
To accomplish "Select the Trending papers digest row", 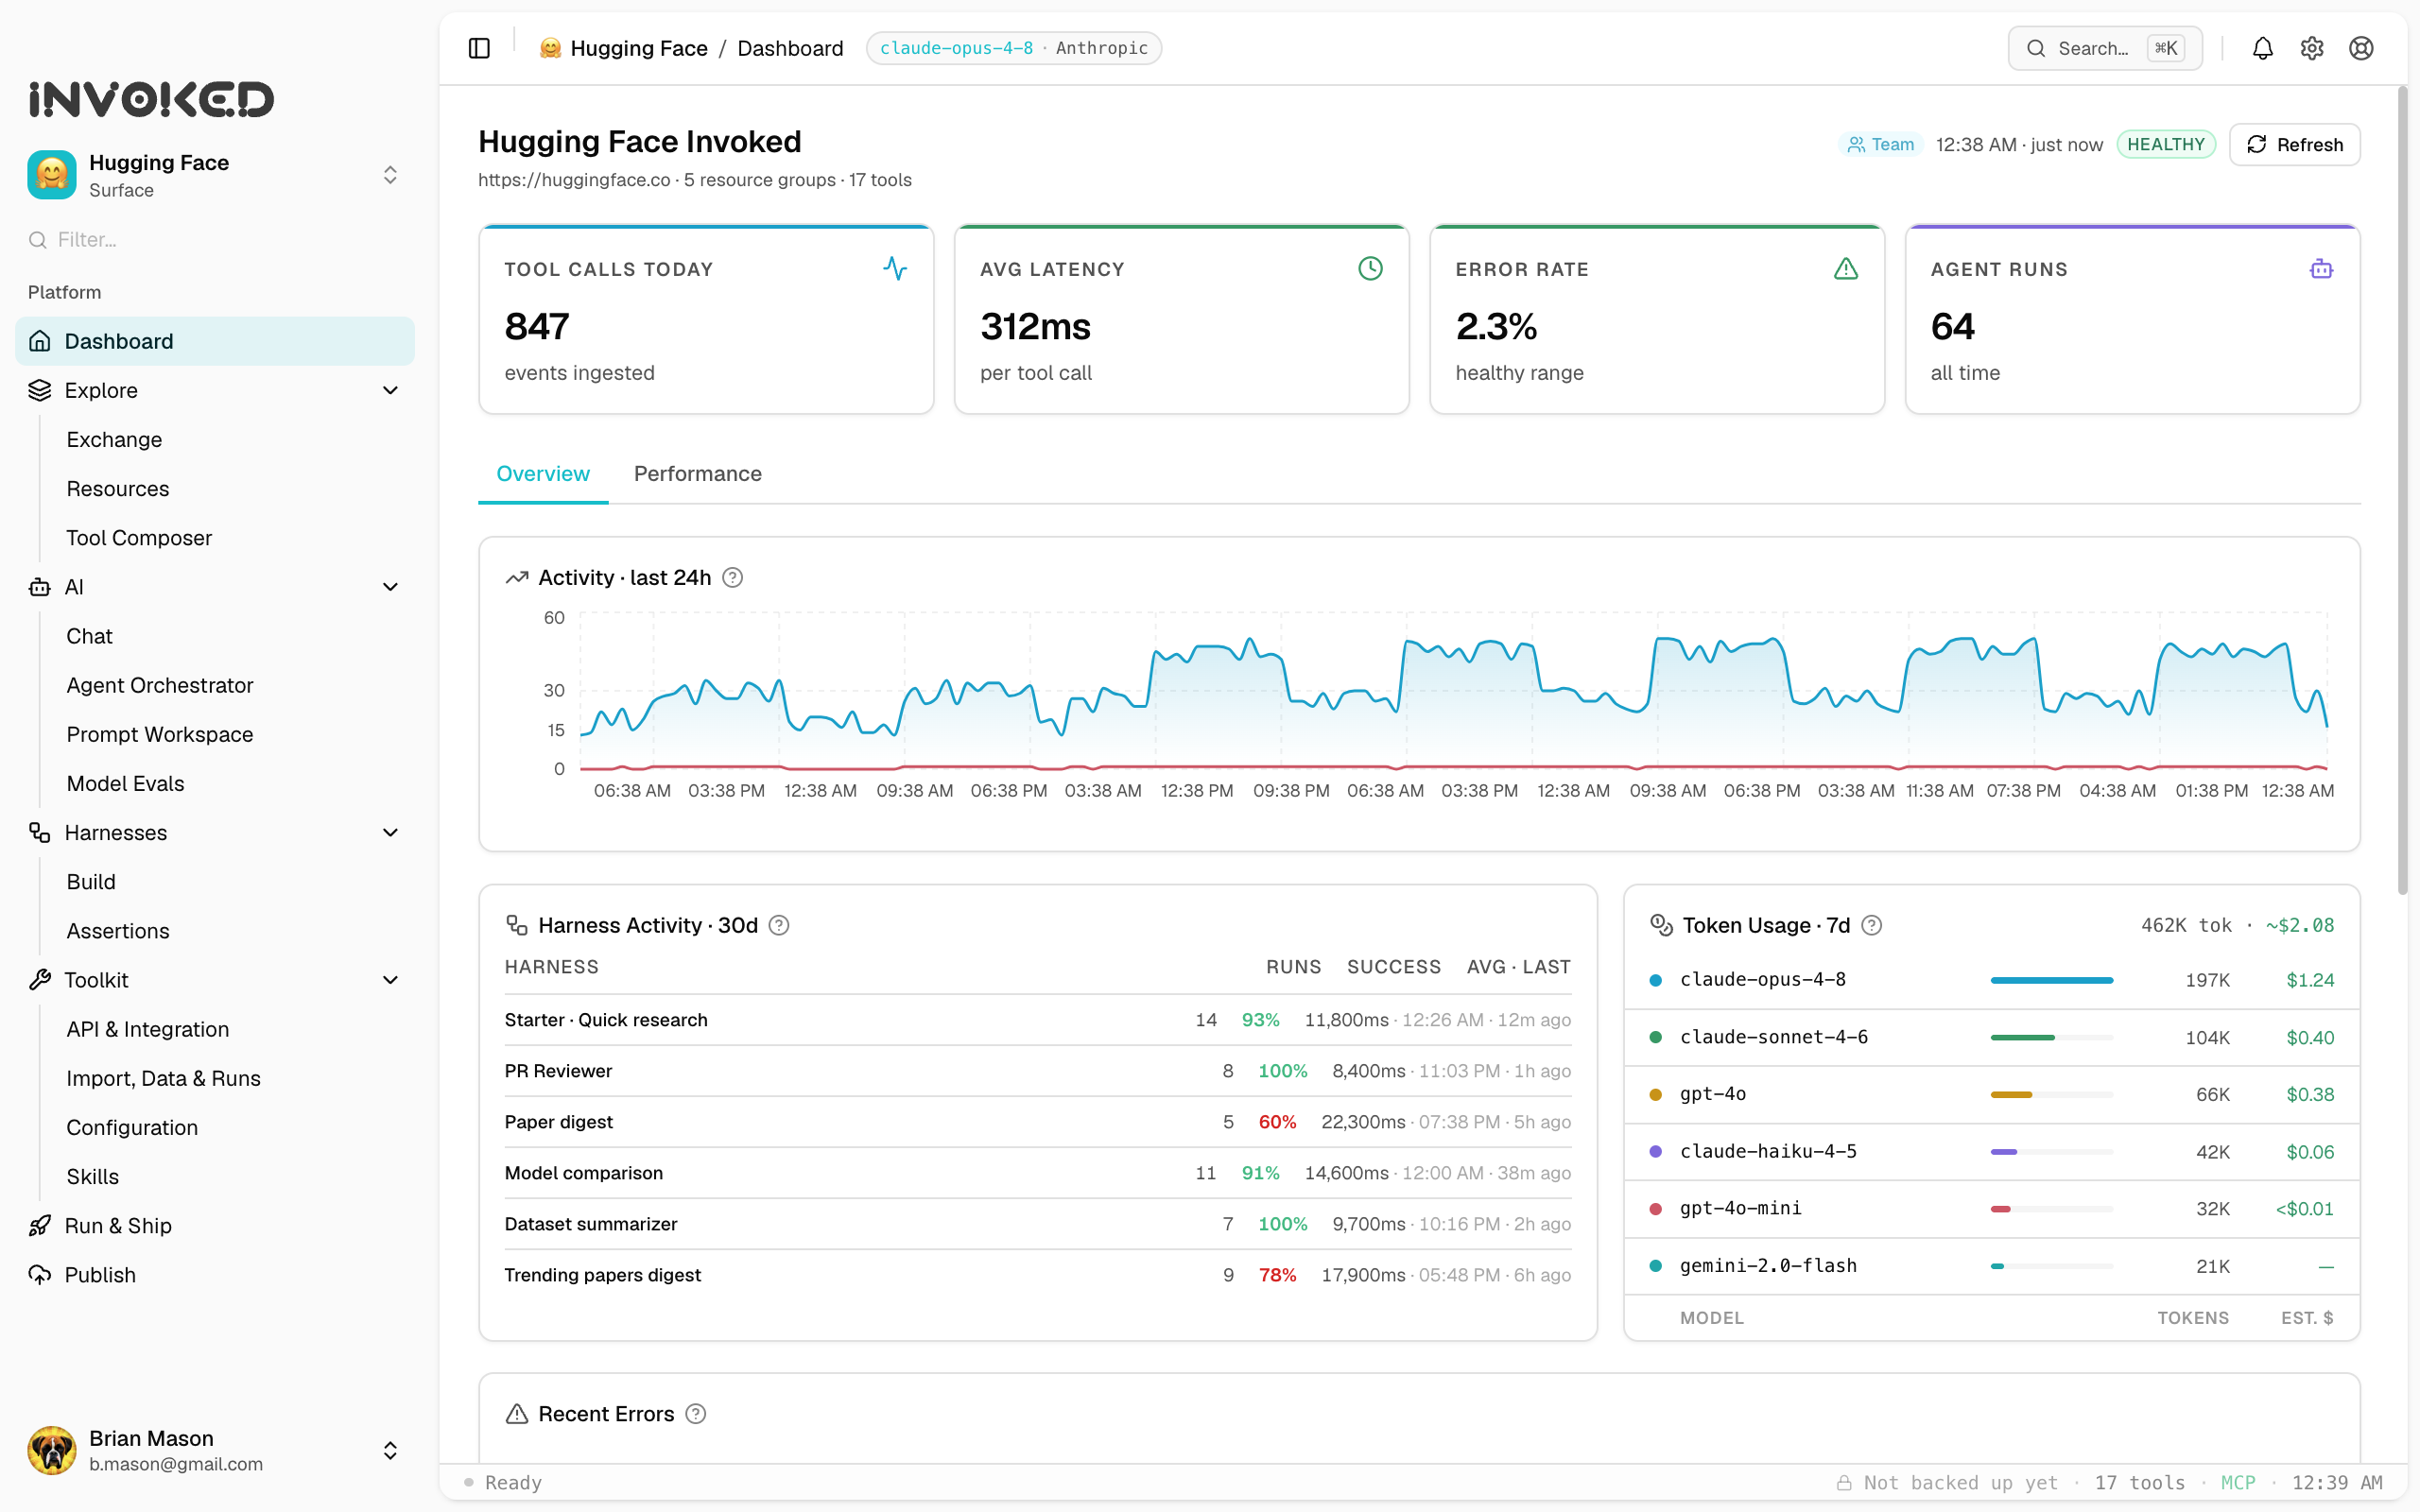I will [x=1037, y=1275].
